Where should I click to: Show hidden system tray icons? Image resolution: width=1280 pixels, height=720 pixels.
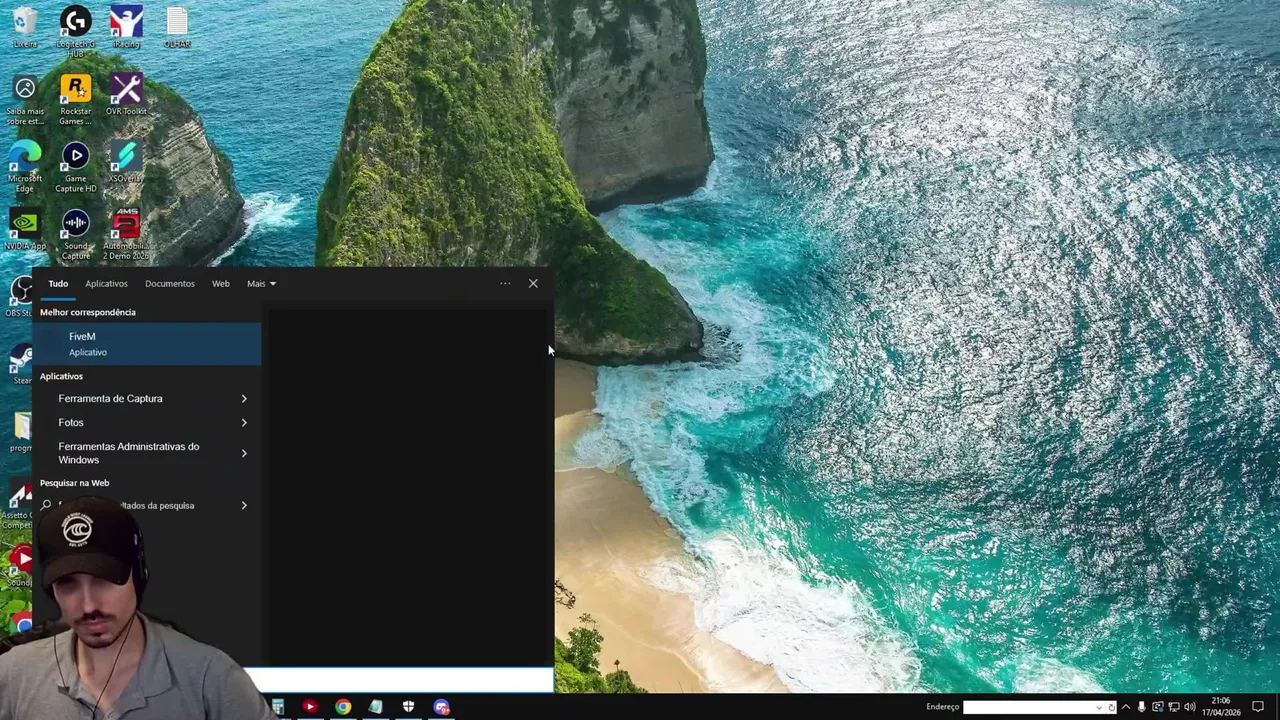pyautogui.click(x=1125, y=707)
